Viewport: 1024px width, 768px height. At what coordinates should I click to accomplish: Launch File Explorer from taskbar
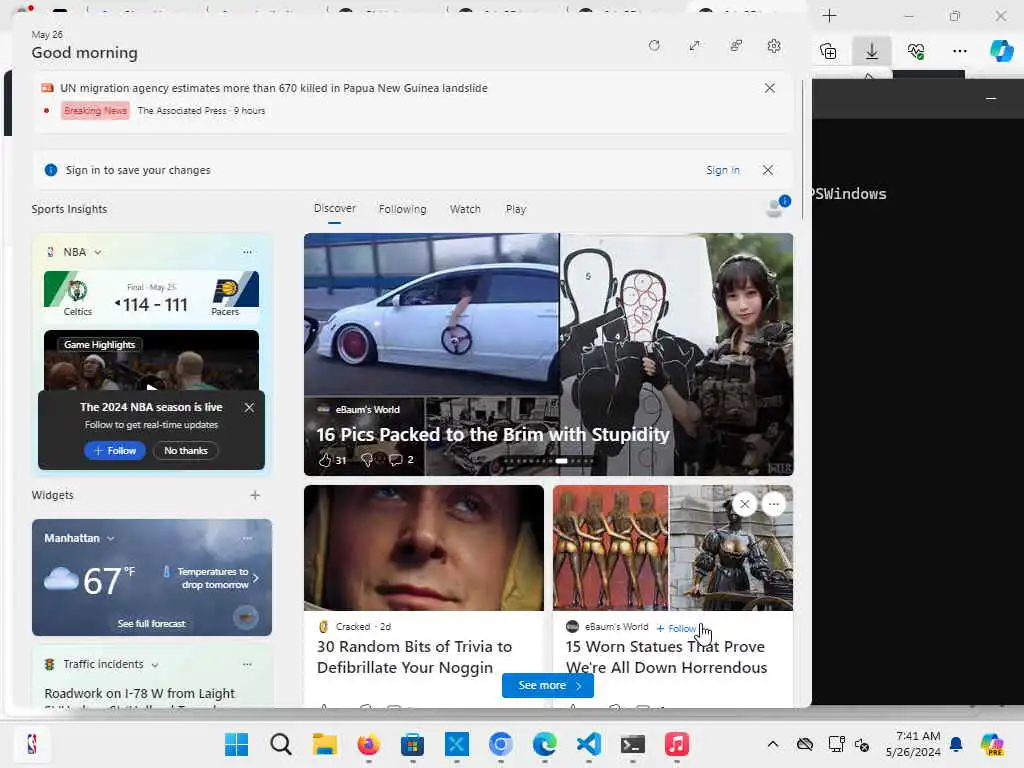pyautogui.click(x=325, y=744)
